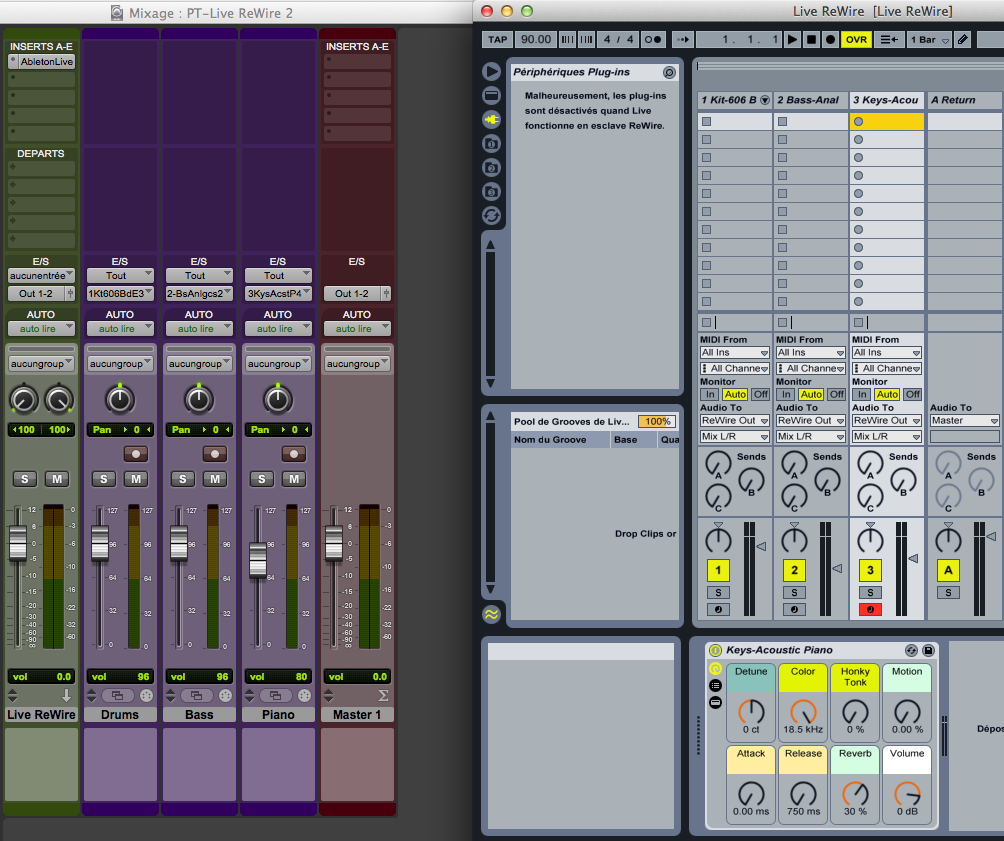Activate the Draw Mode pencil in Live
The image size is (1004, 841).
(962, 40)
